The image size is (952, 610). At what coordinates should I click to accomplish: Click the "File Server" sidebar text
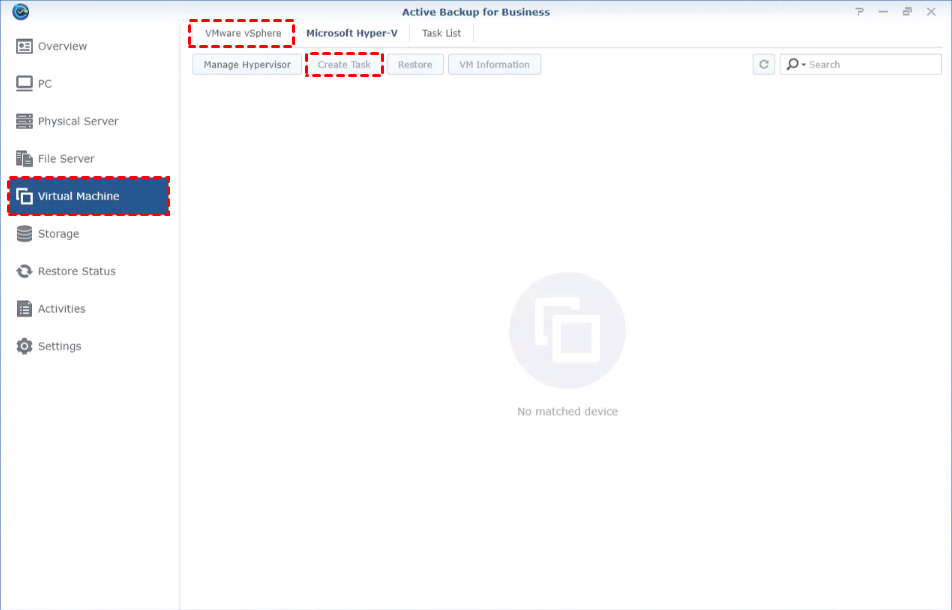[66, 158]
